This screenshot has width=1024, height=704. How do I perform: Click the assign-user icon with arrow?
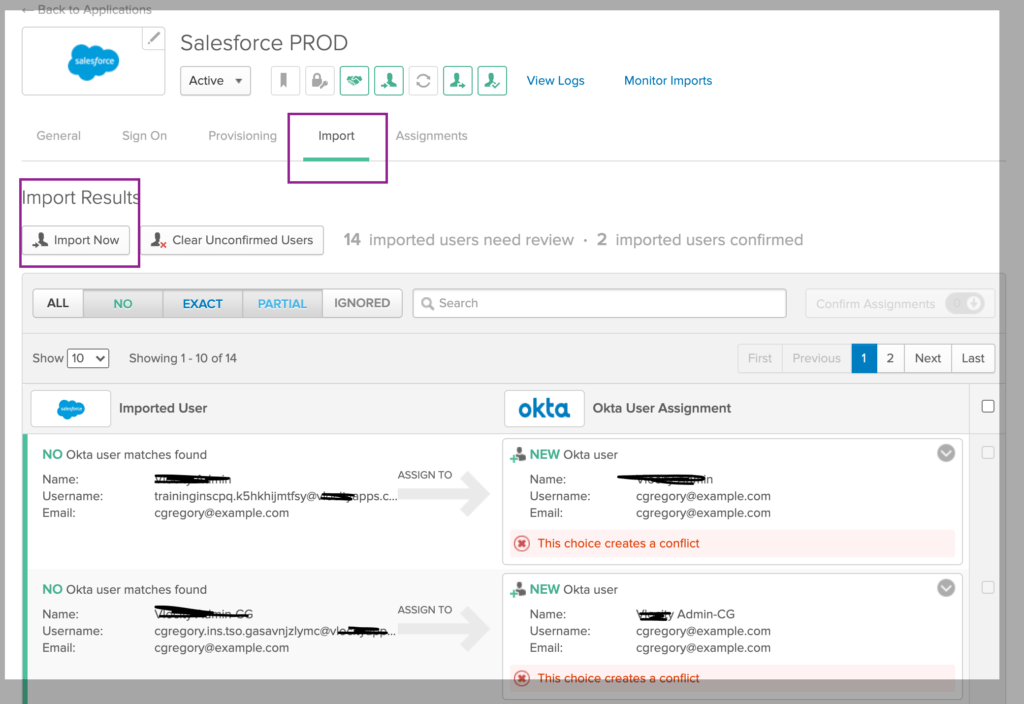pos(388,80)
